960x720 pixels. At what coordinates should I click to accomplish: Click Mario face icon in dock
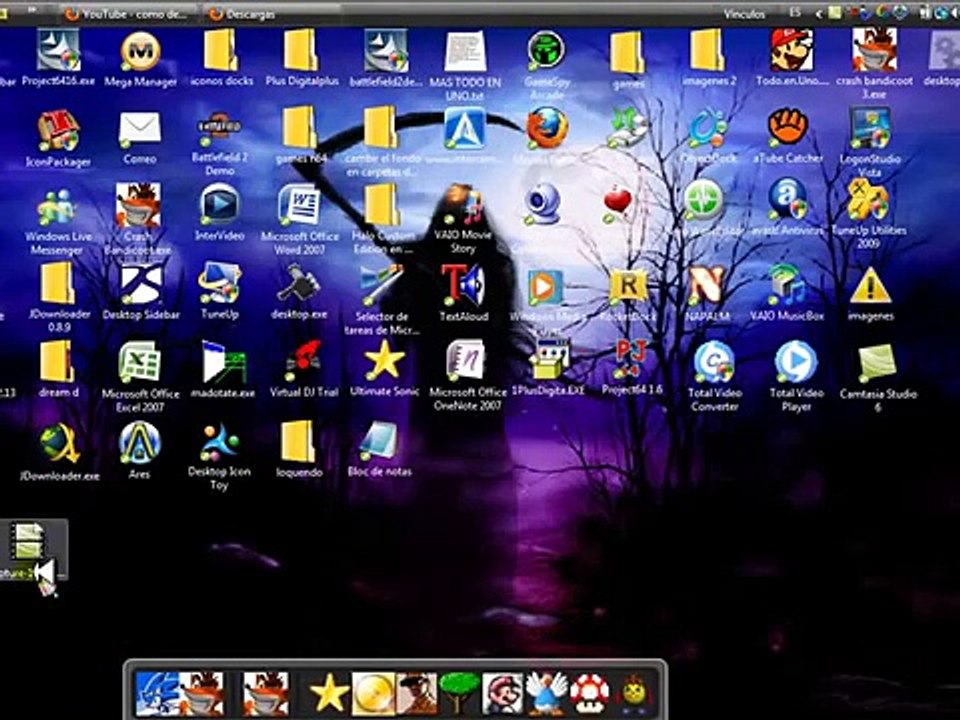click(502, 694)
